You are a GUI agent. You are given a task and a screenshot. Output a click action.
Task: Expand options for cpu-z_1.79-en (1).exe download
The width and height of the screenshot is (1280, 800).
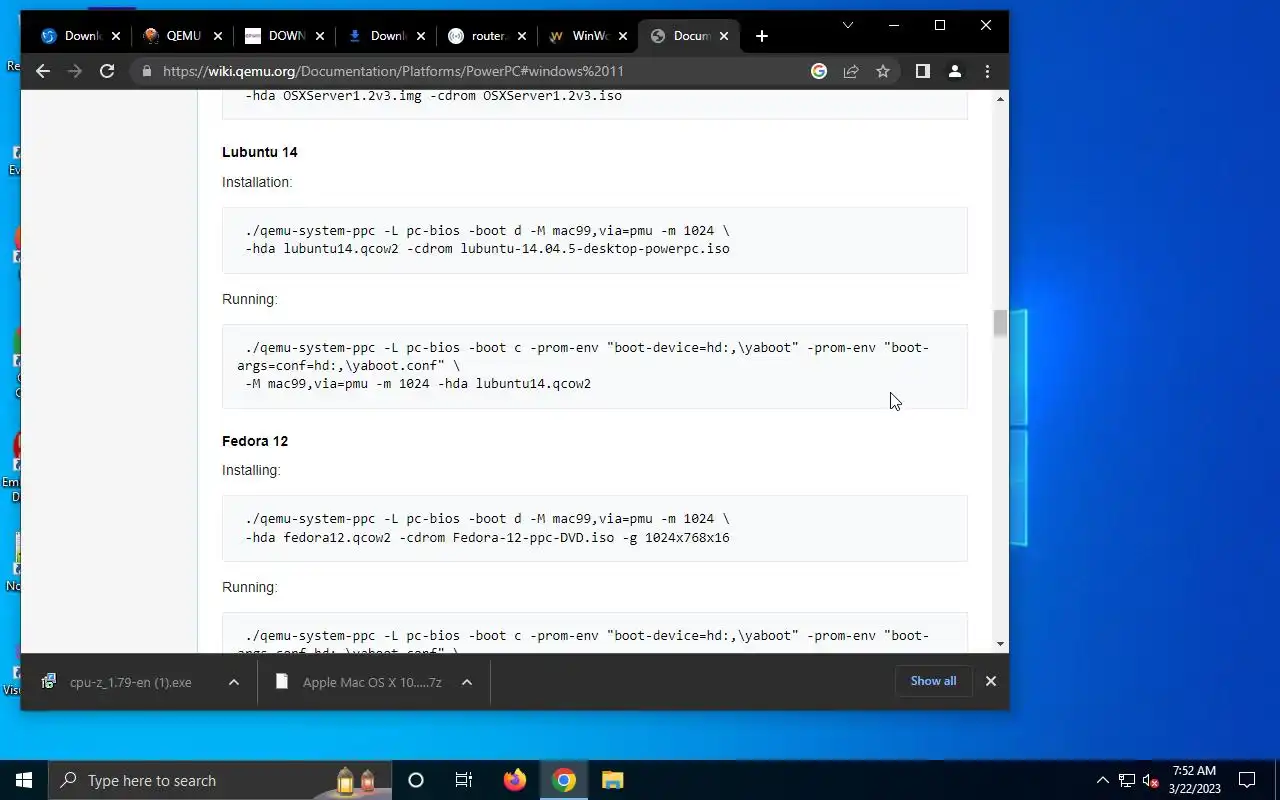pos(233,682)
